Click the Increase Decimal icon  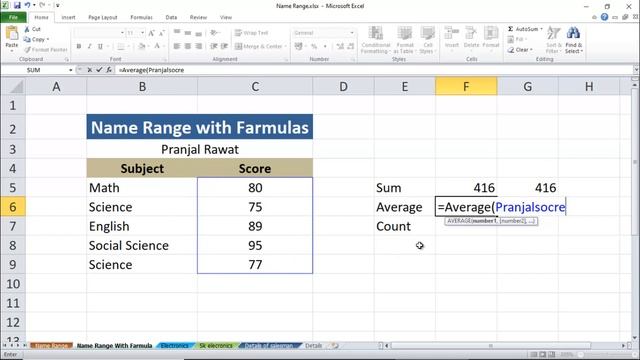click(x=340, y=47)
